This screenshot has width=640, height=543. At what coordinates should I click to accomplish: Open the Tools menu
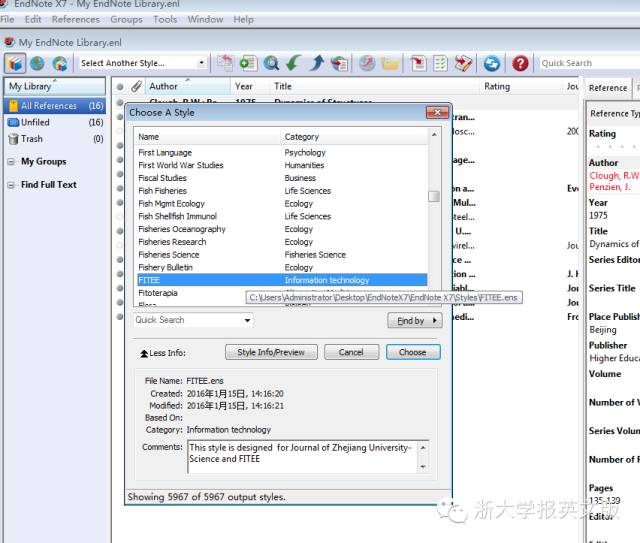(x=165, y=19)
